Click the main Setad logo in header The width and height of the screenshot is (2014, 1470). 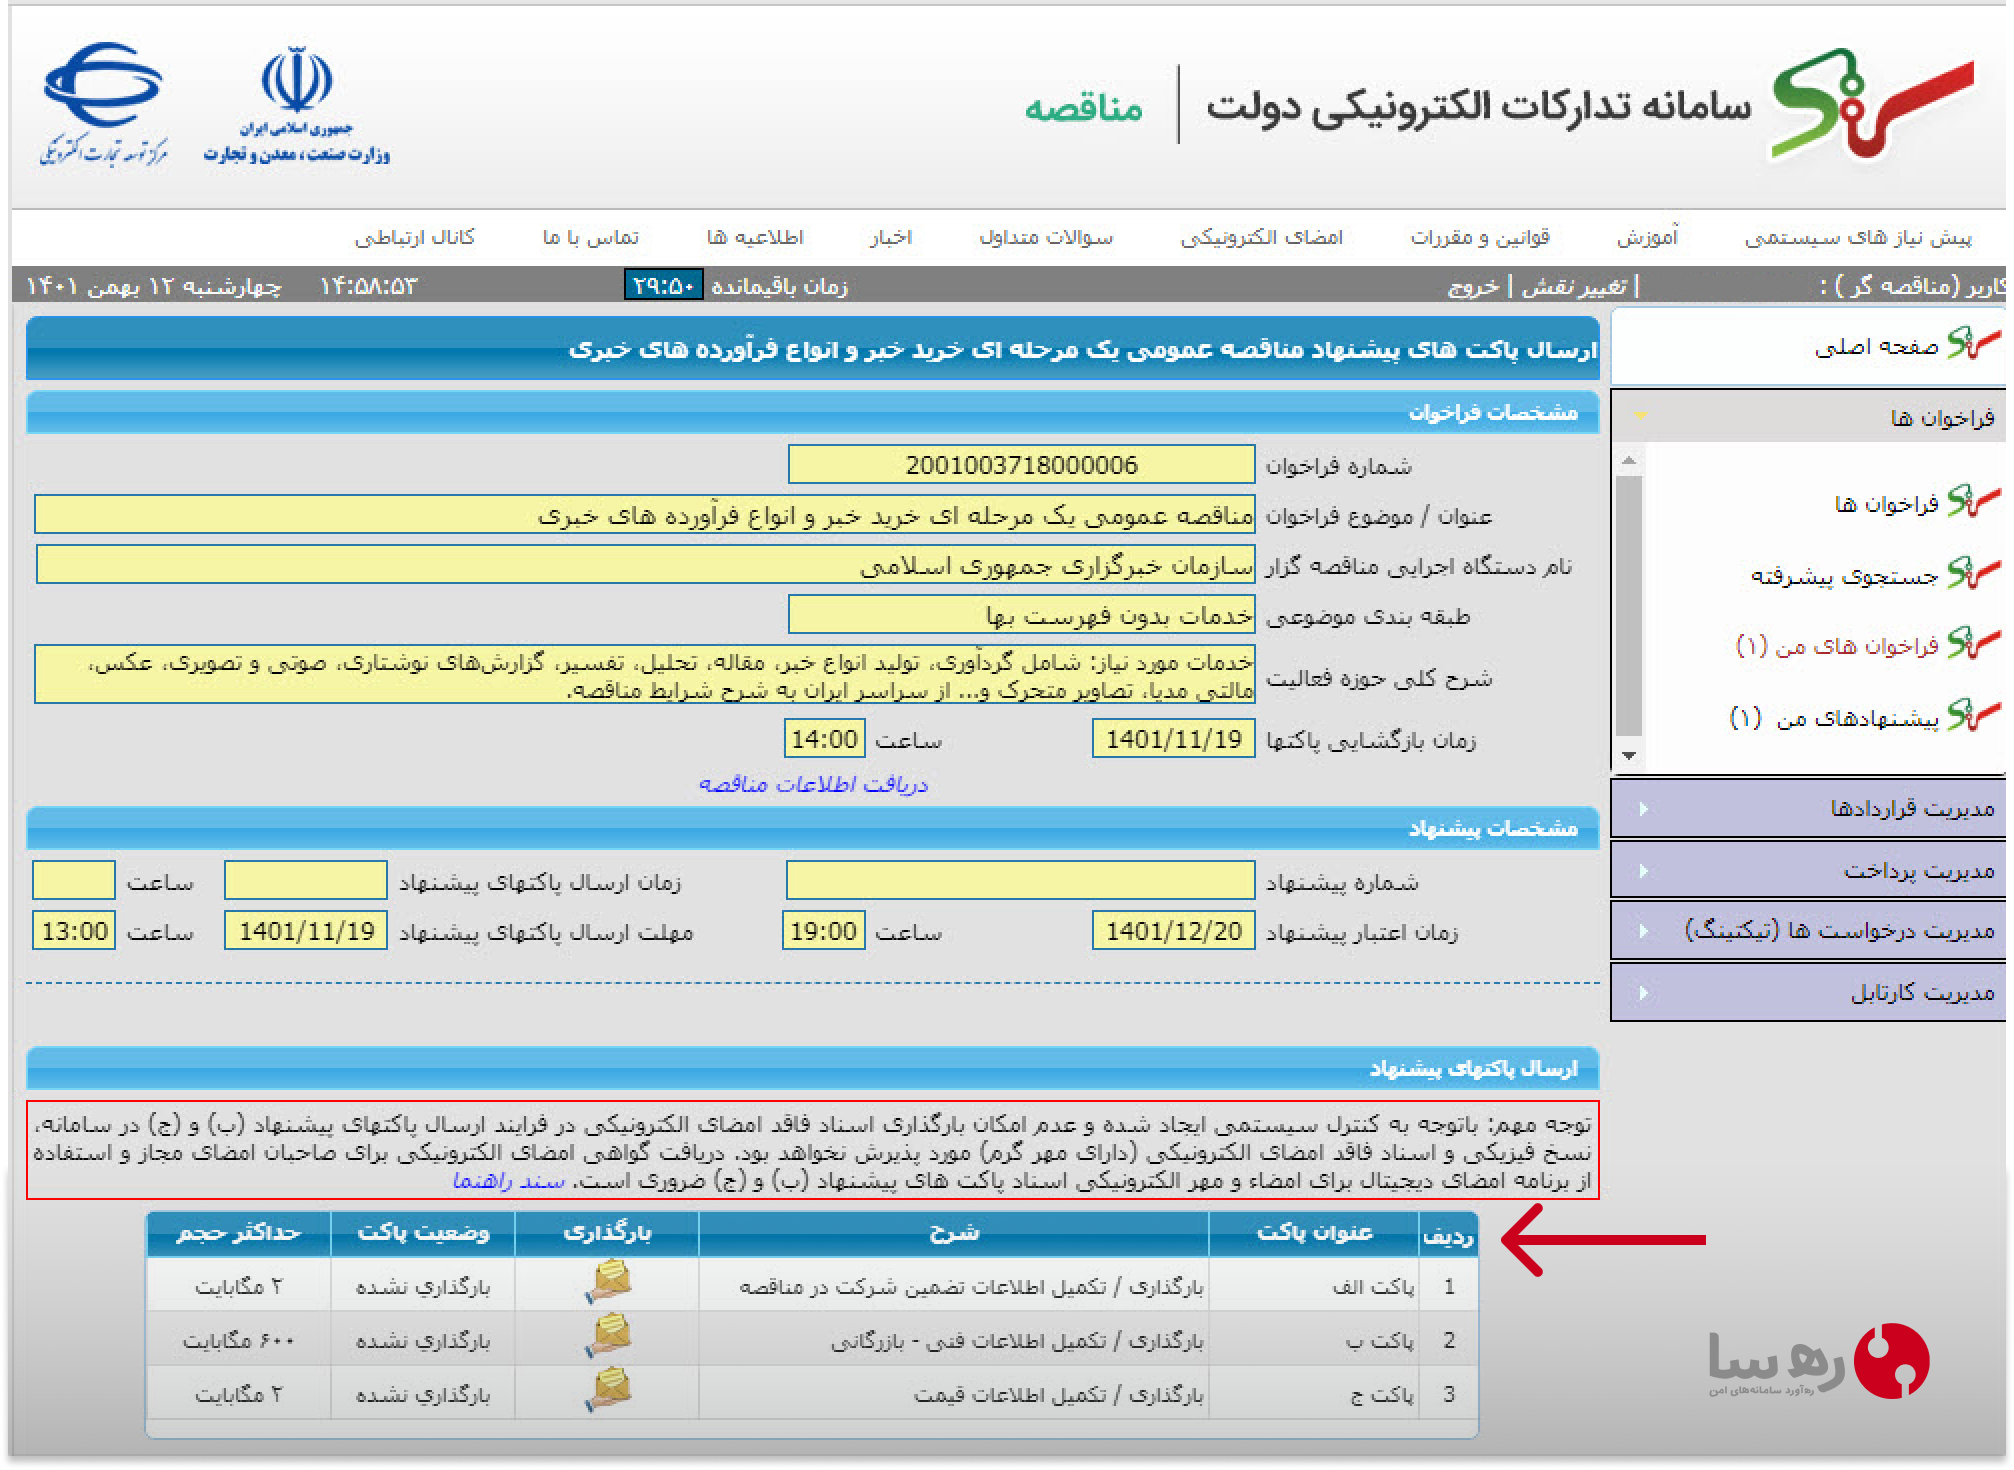coord(1873,104)
